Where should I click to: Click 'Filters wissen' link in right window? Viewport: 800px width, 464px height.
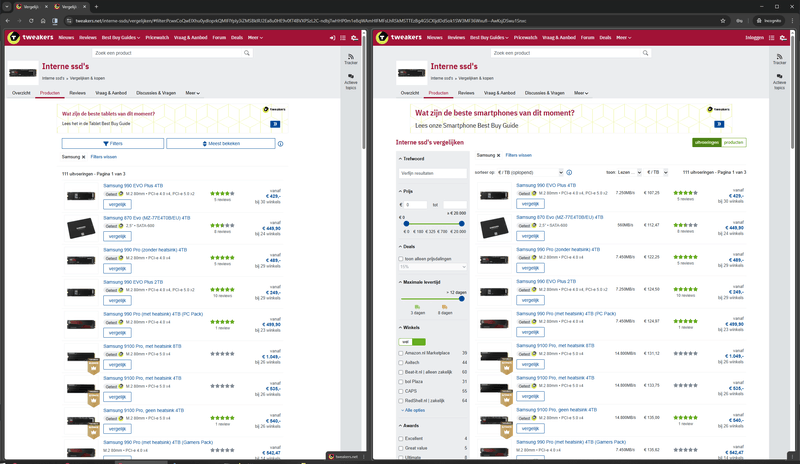(x=518, y=155)
